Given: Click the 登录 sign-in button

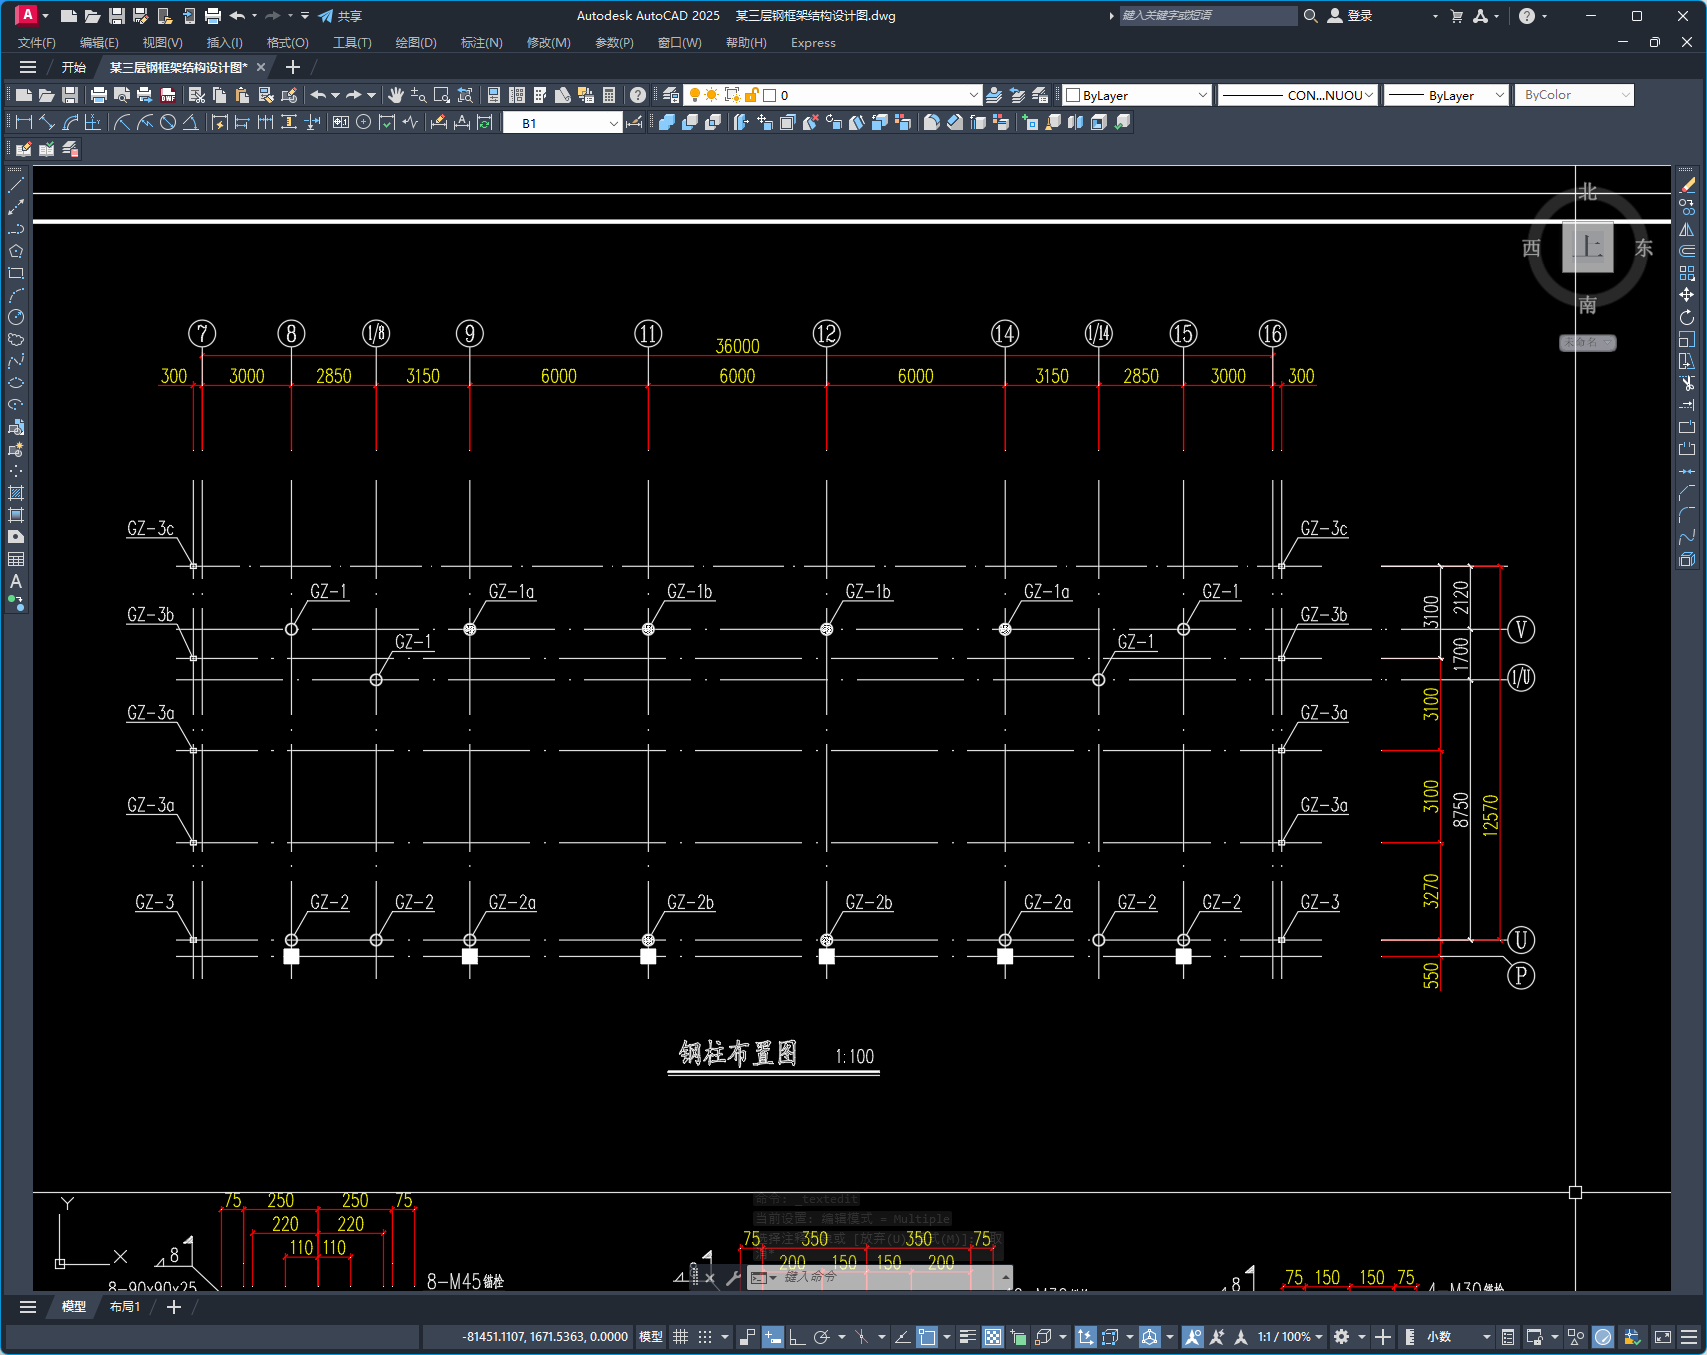Looking at the screenshot, I should 1350,16.
